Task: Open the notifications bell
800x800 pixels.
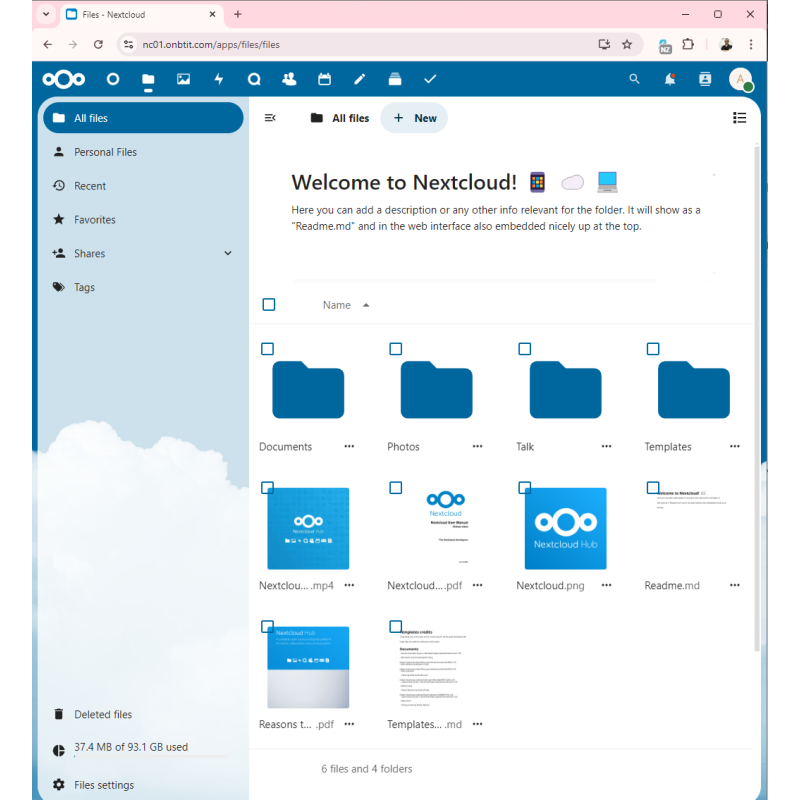Action: (670, 79)
